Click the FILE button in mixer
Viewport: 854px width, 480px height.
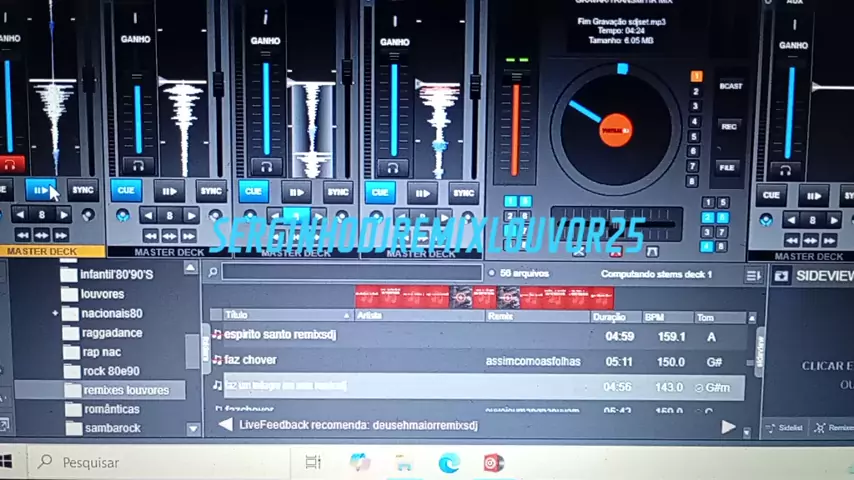click(x=727, y=167)
